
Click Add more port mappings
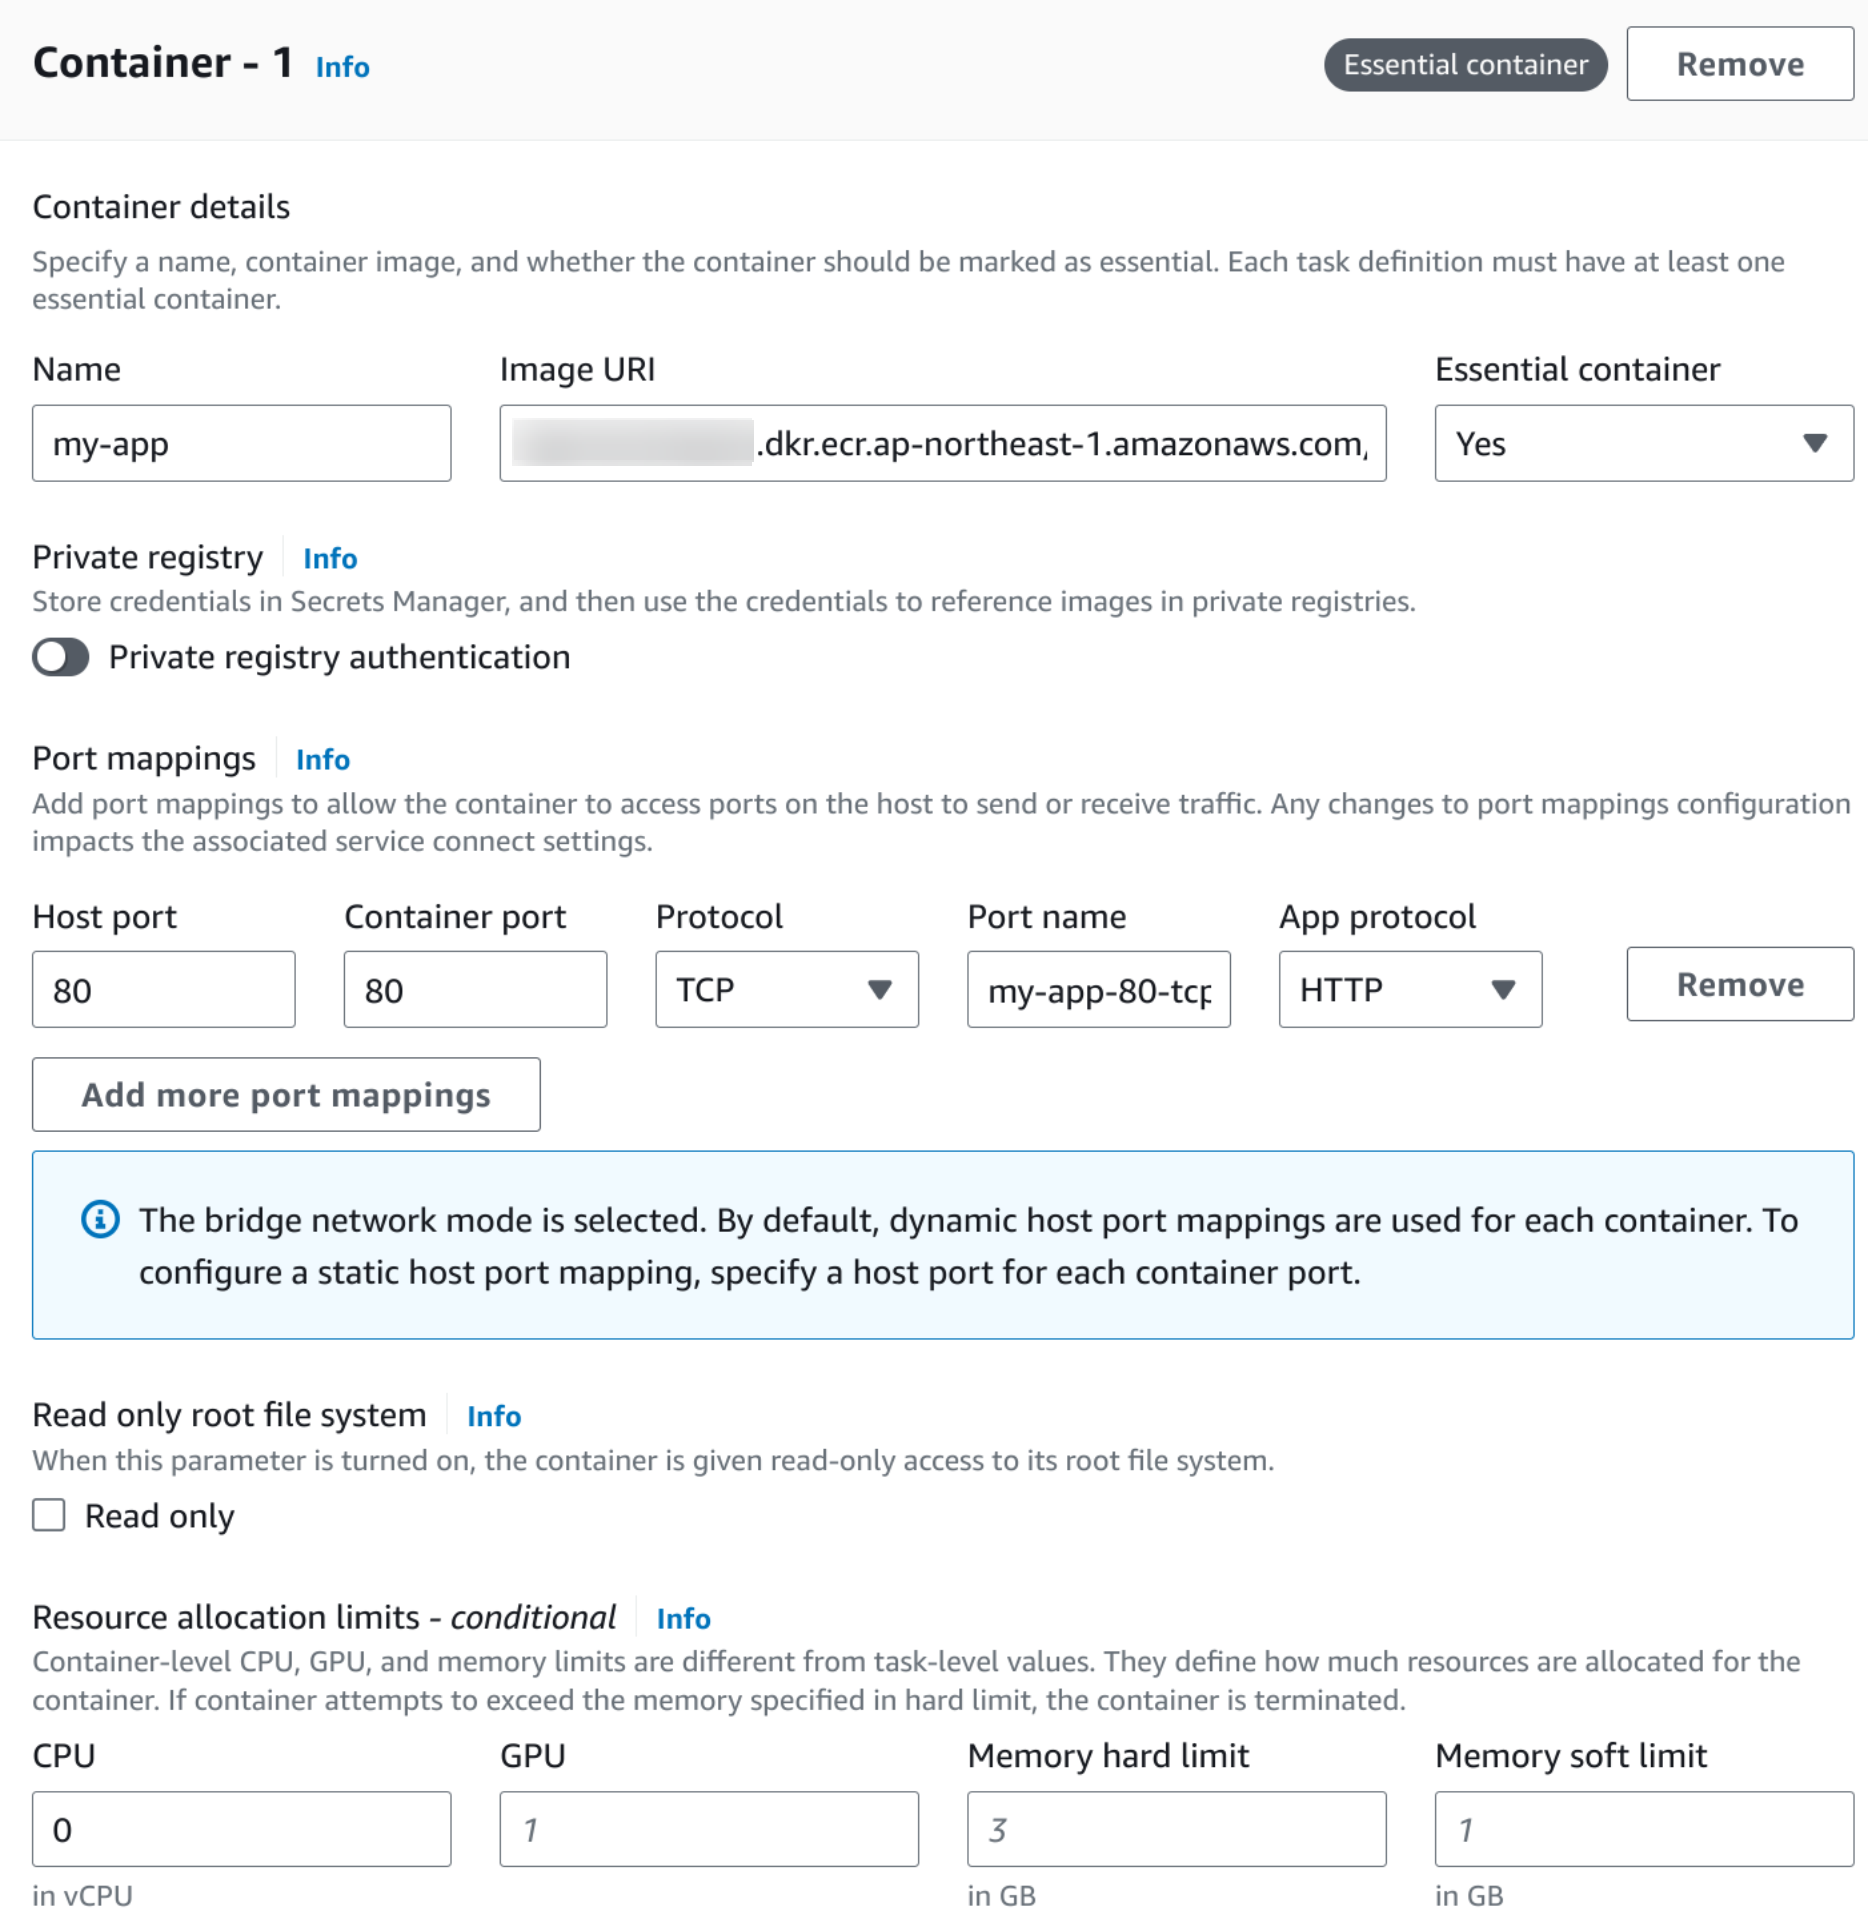286,1094
